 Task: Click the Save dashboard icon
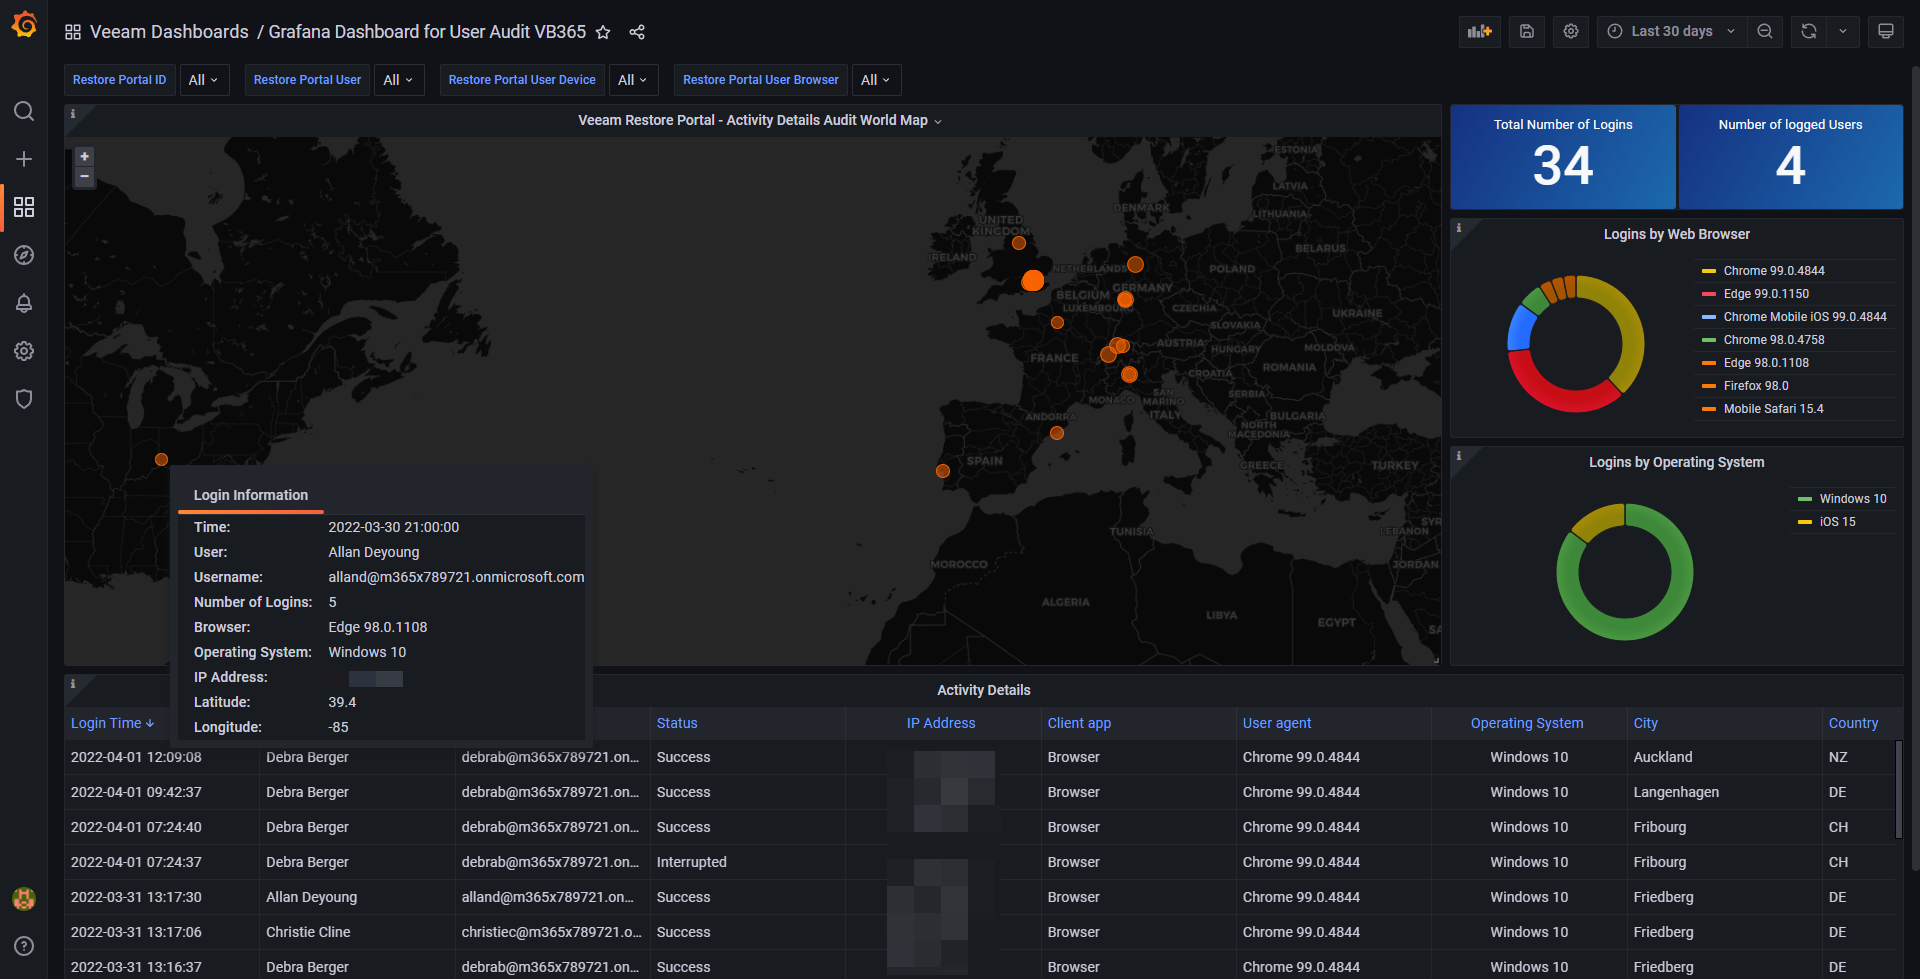pos(1527,32)
